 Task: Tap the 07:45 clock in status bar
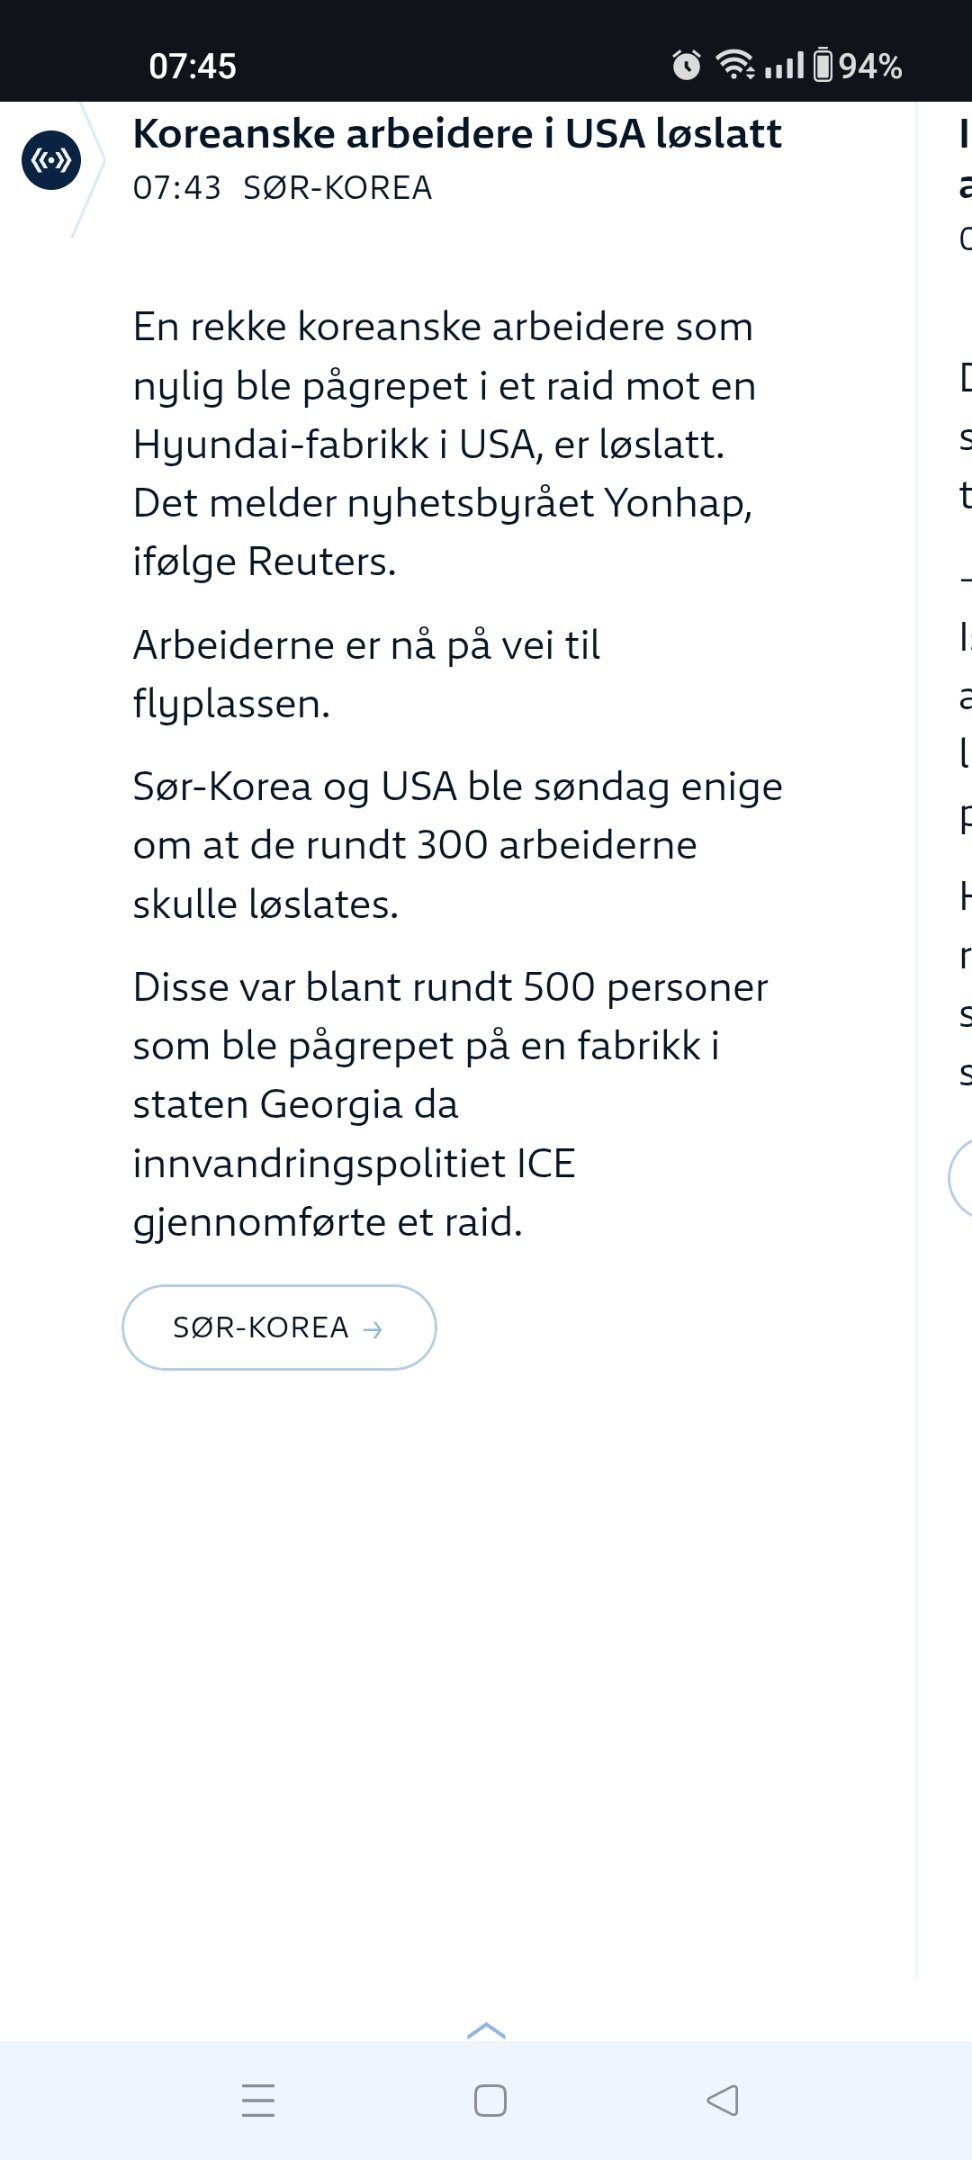193,66
